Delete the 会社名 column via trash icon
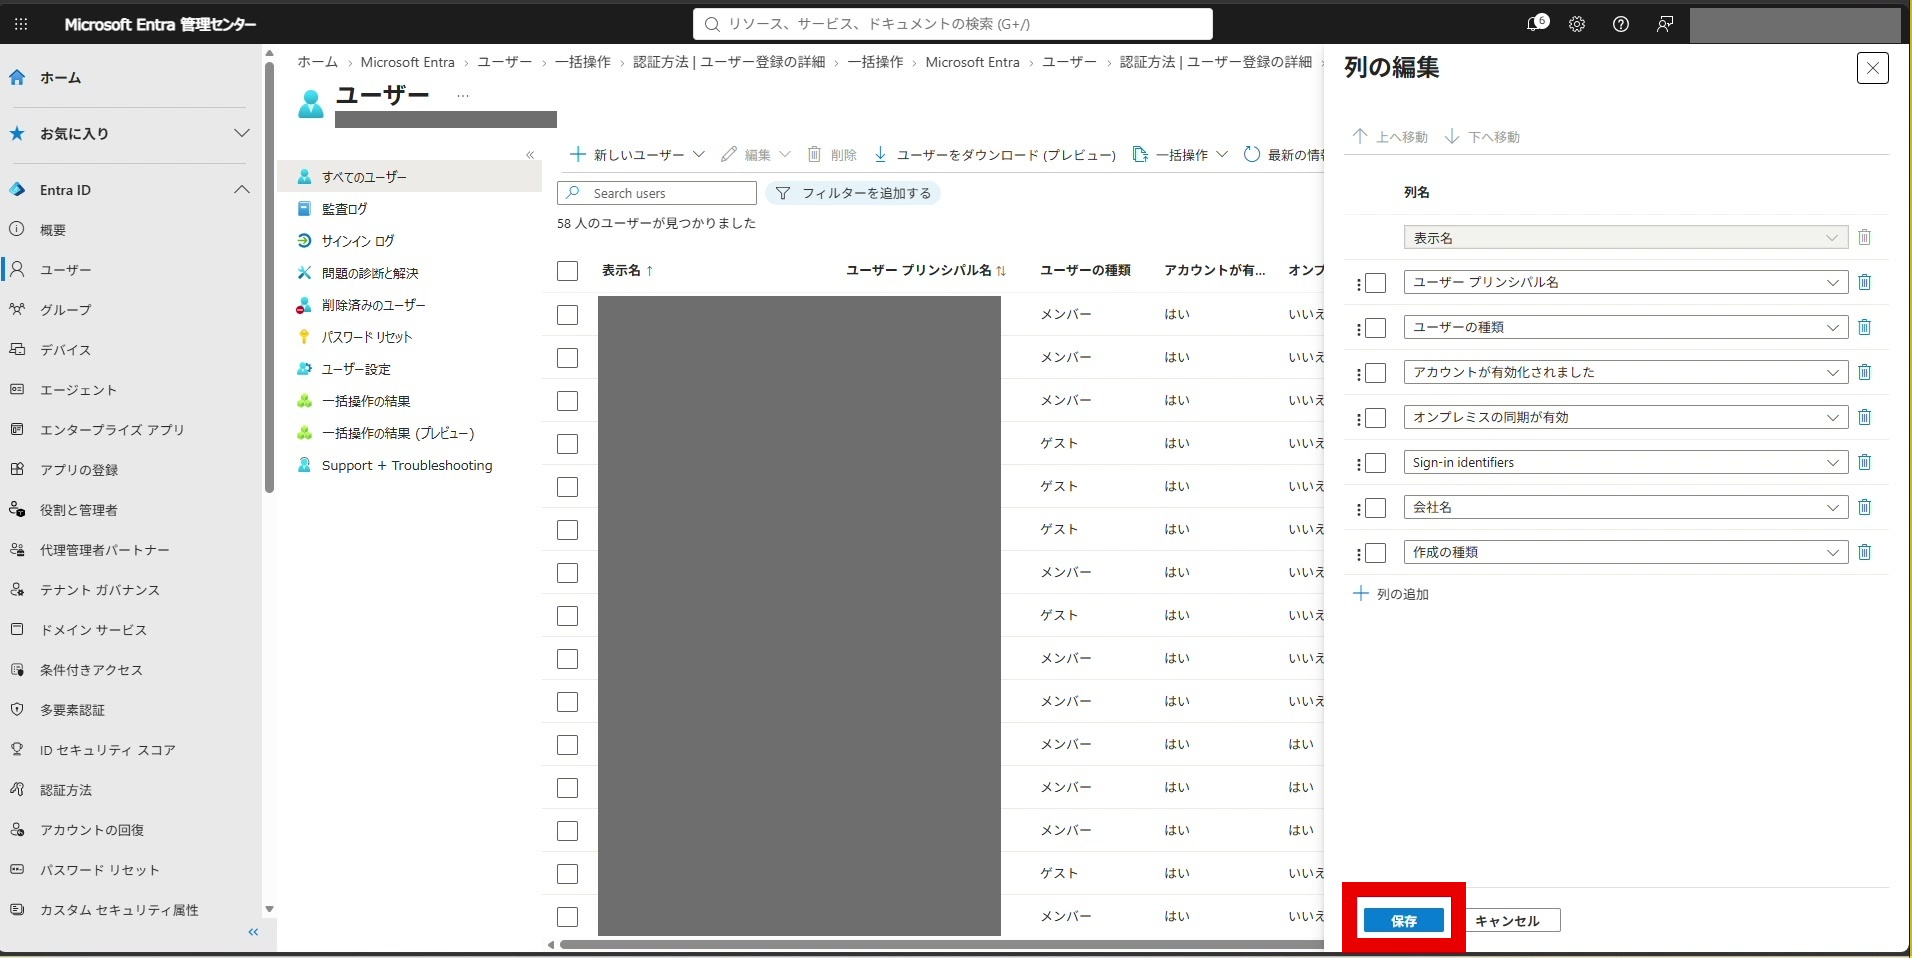The image size is (1912, 958). click(x=1864, y=507)
